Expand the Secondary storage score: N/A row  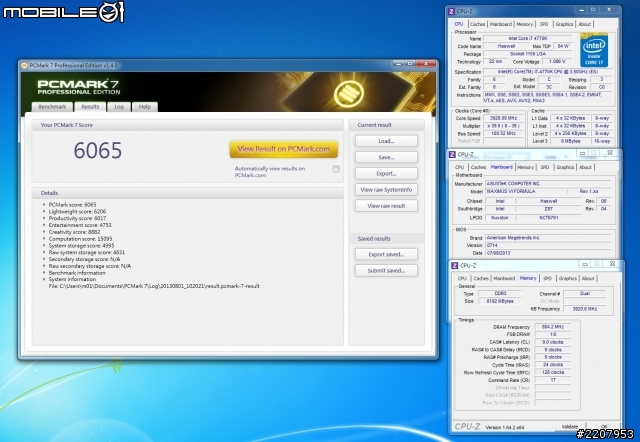pos(44,259)
